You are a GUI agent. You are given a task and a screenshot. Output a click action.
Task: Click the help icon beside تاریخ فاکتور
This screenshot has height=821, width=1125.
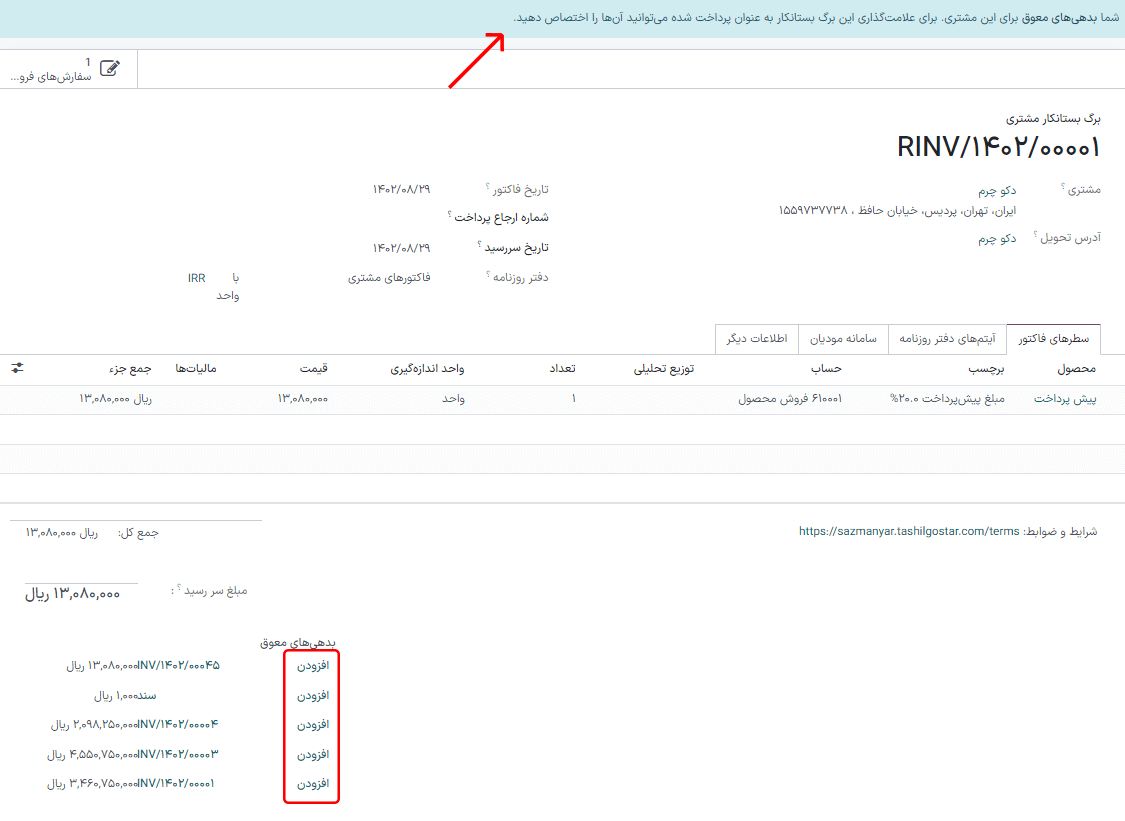(x=486, y=188)
